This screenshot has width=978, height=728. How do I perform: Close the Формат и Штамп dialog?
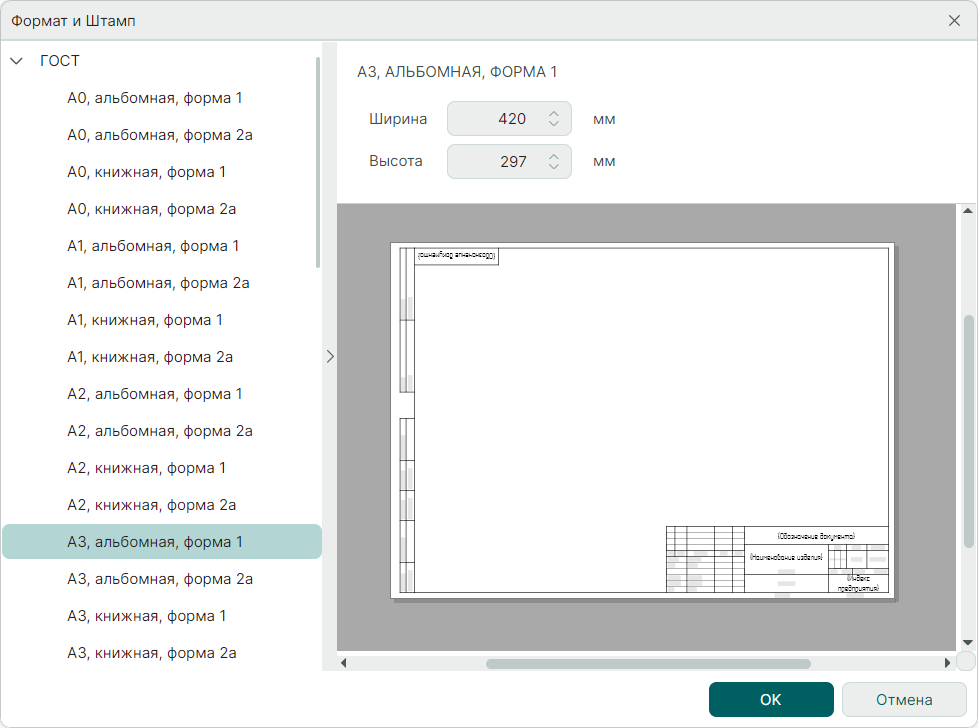tap(954, 20)
